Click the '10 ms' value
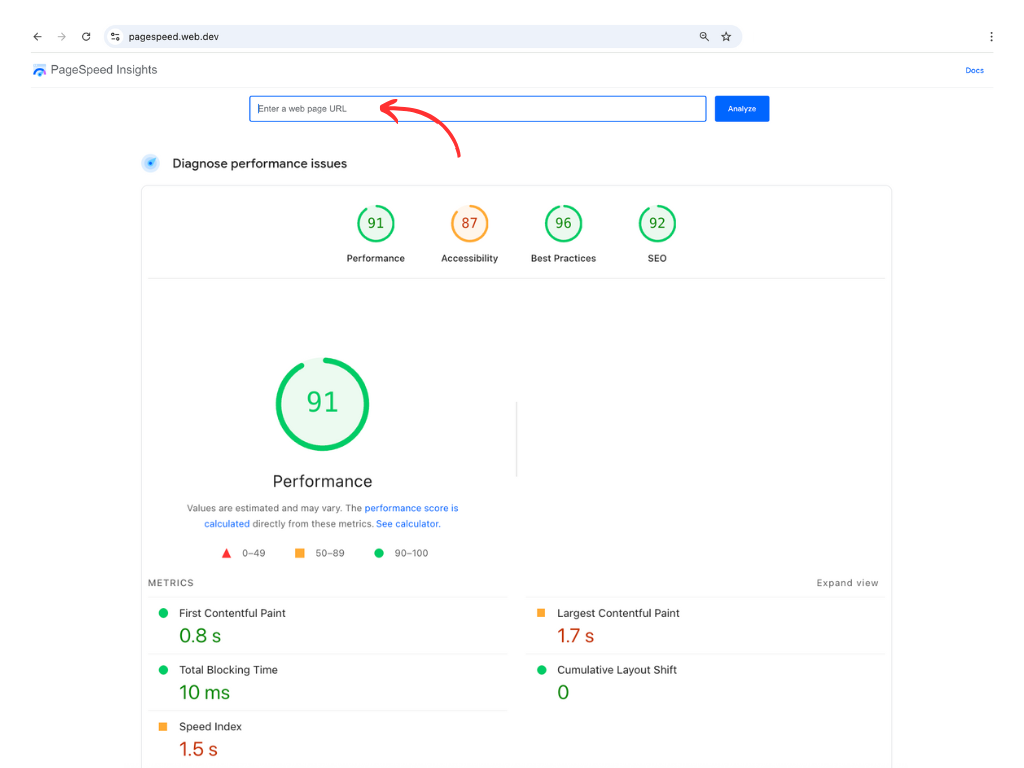 pyautogui.click(x=204, y=692)
